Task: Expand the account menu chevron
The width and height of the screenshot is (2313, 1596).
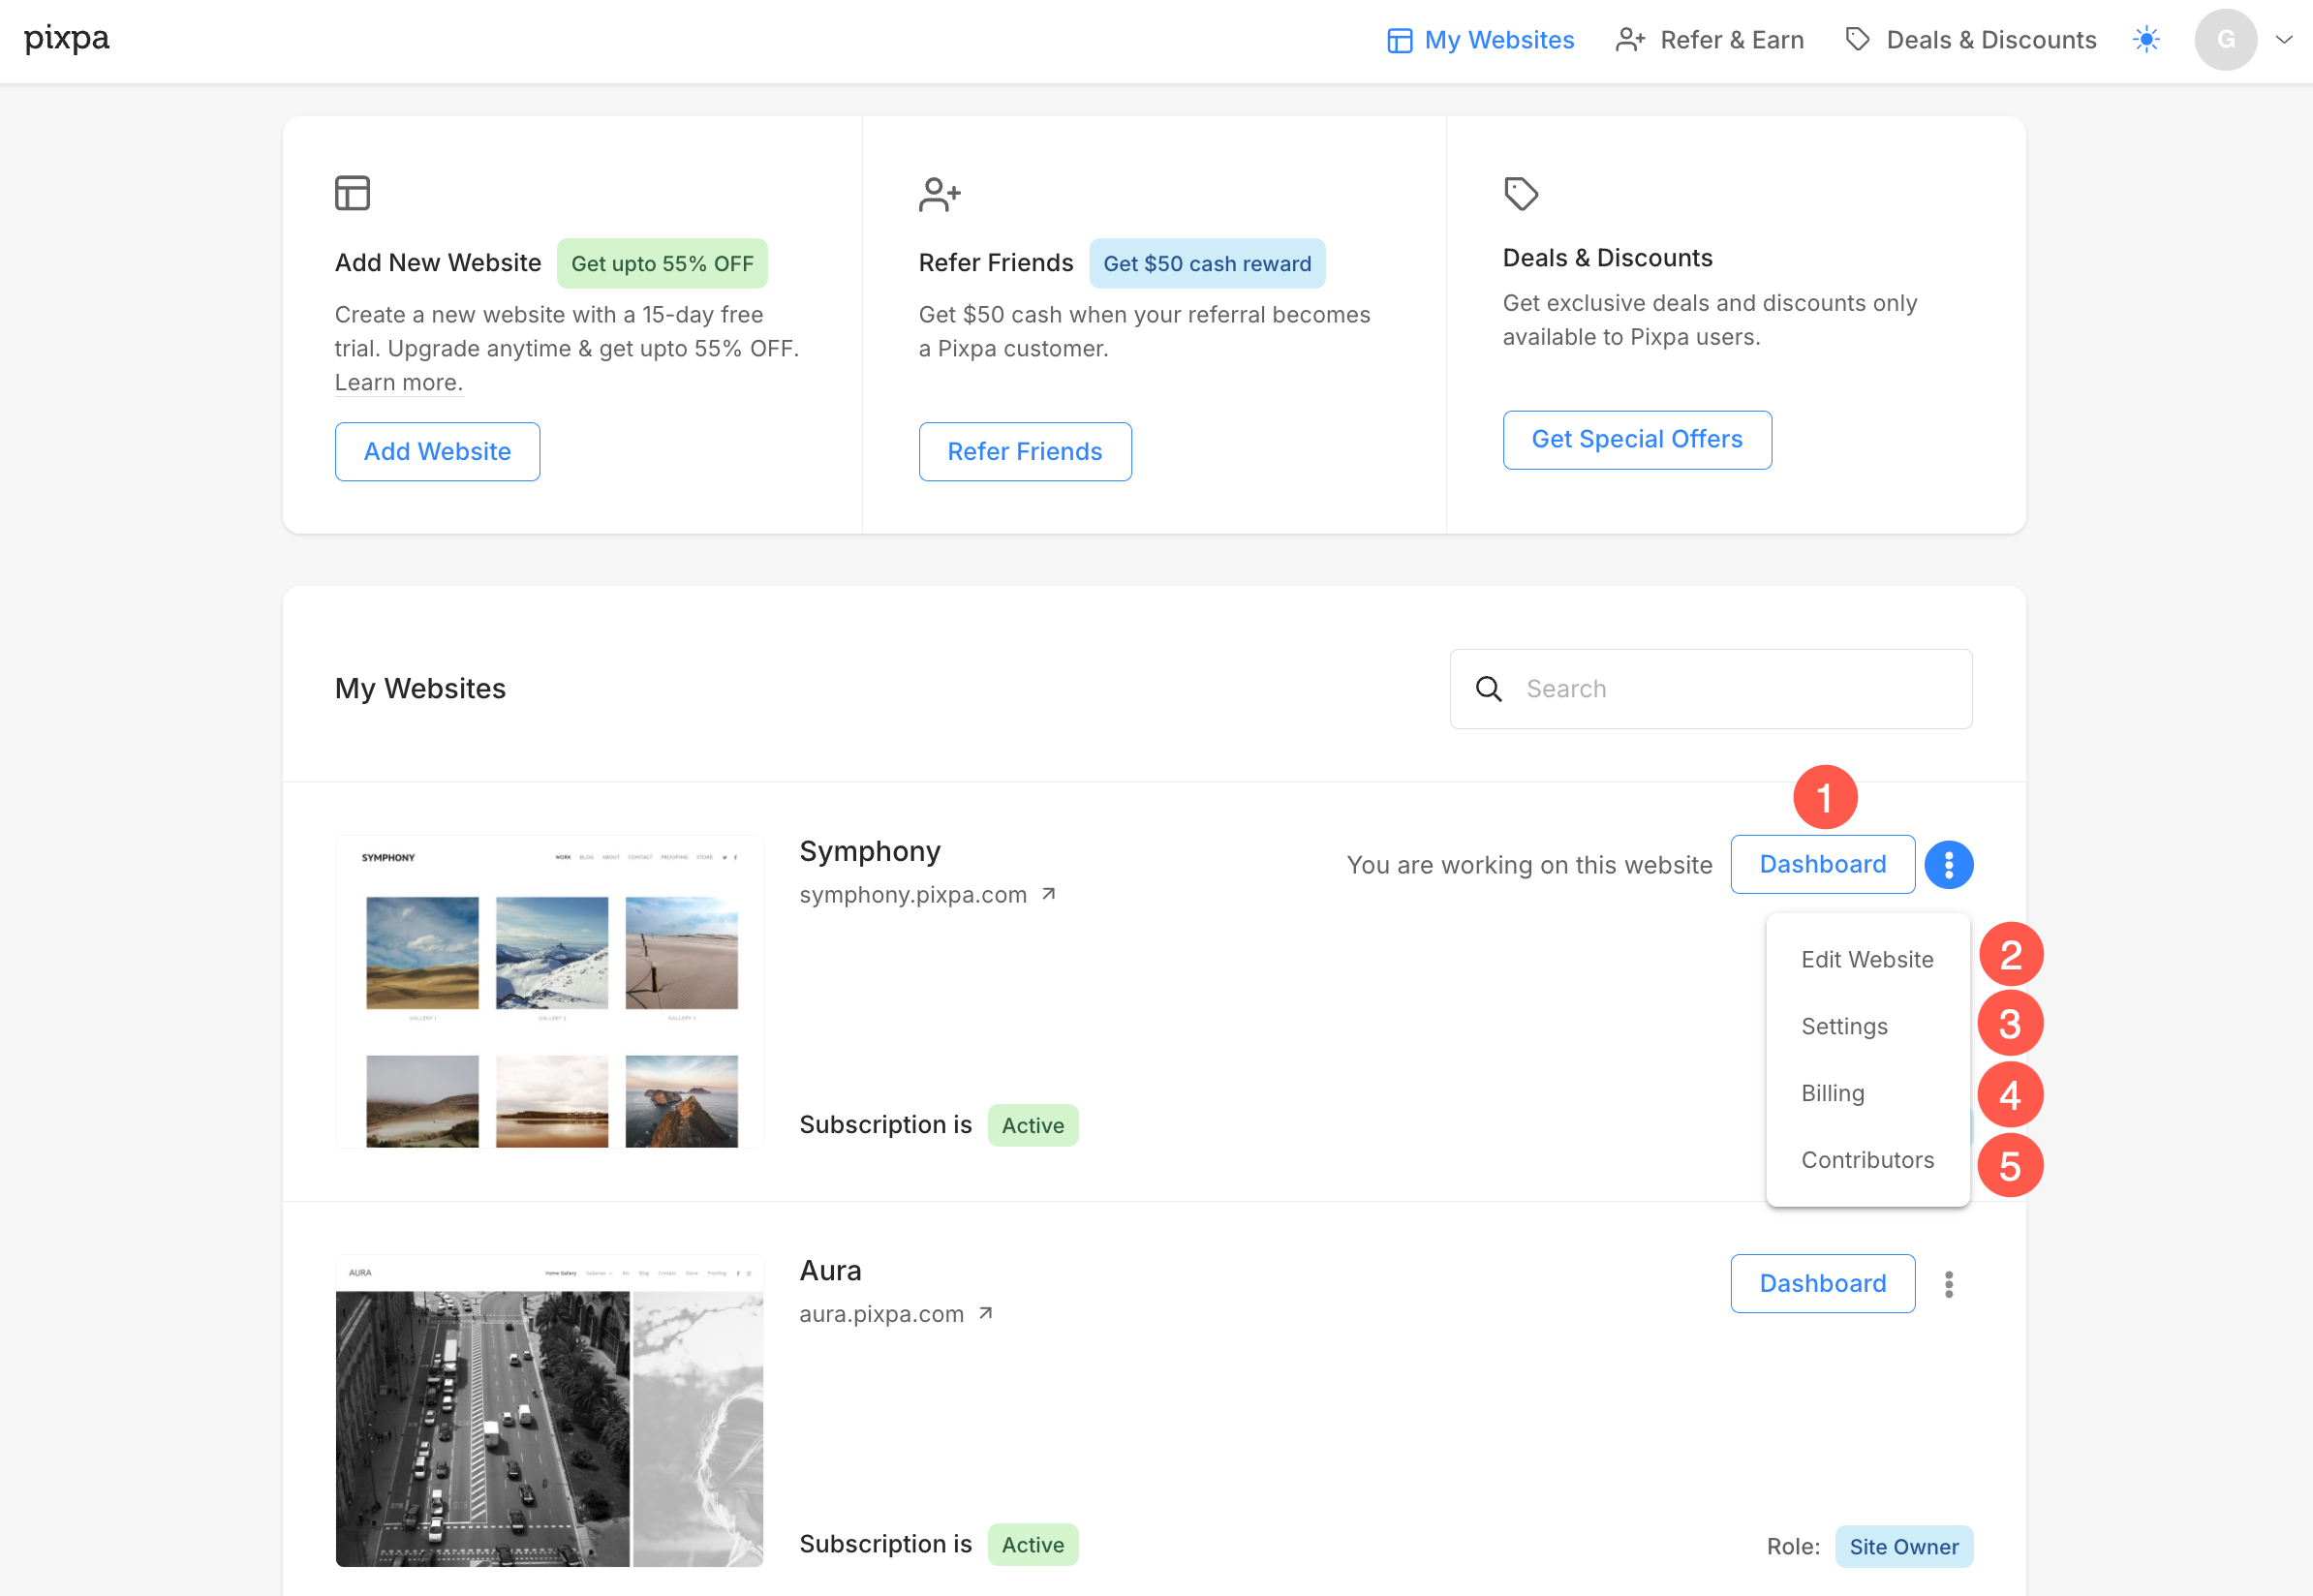Action: coord(2284,40)
